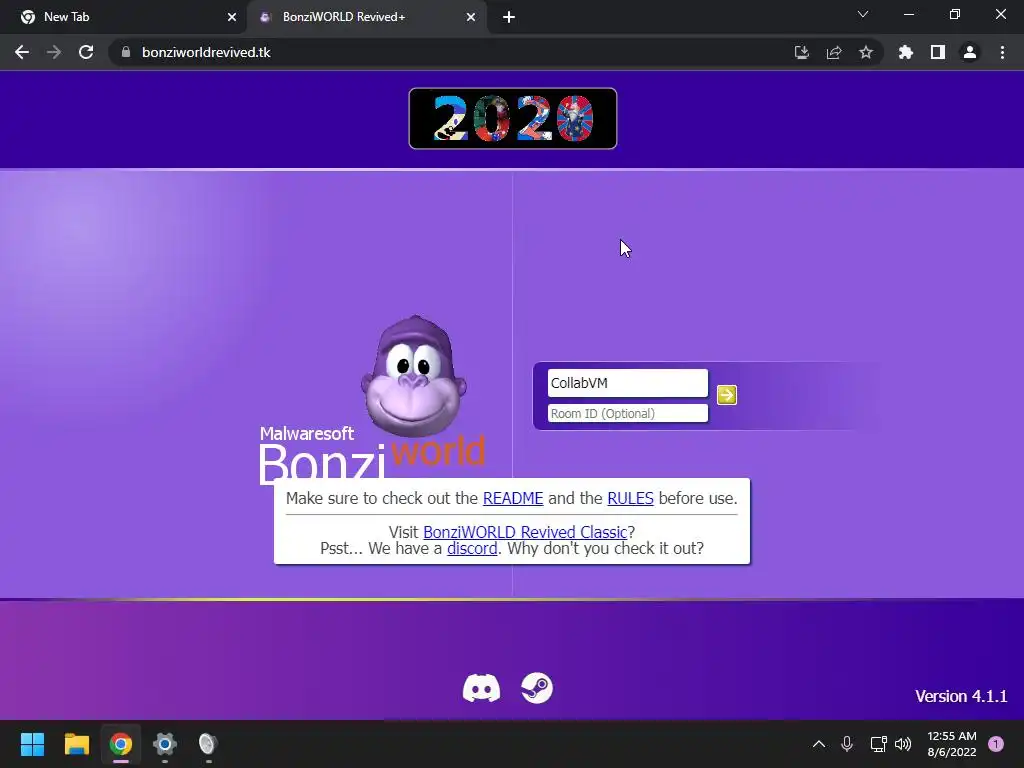The height and width of the screenshot is (768, 1024).
Task: Open the Settings gear in the taskbar
Action: [x=165, y=744]
